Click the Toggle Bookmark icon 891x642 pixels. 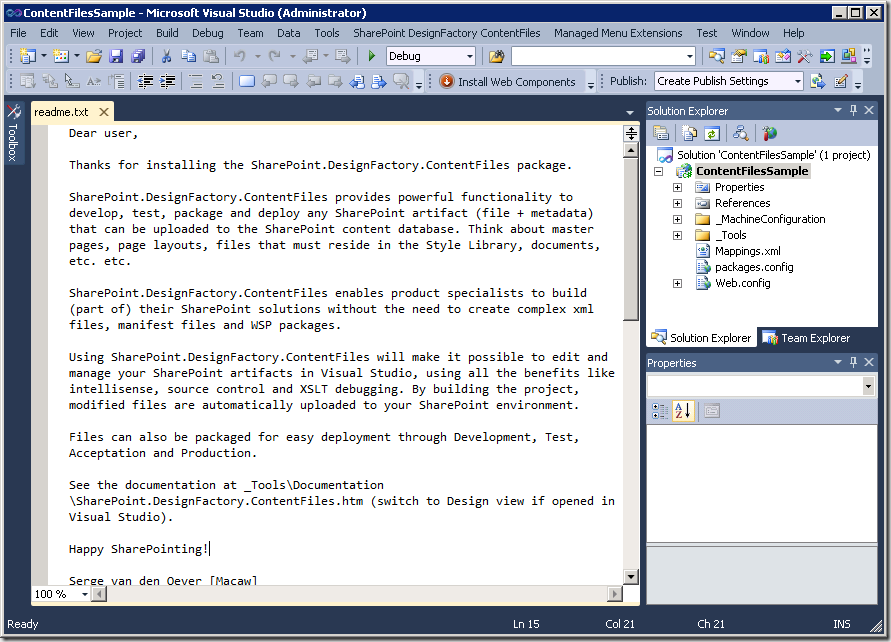click(247, 81)
